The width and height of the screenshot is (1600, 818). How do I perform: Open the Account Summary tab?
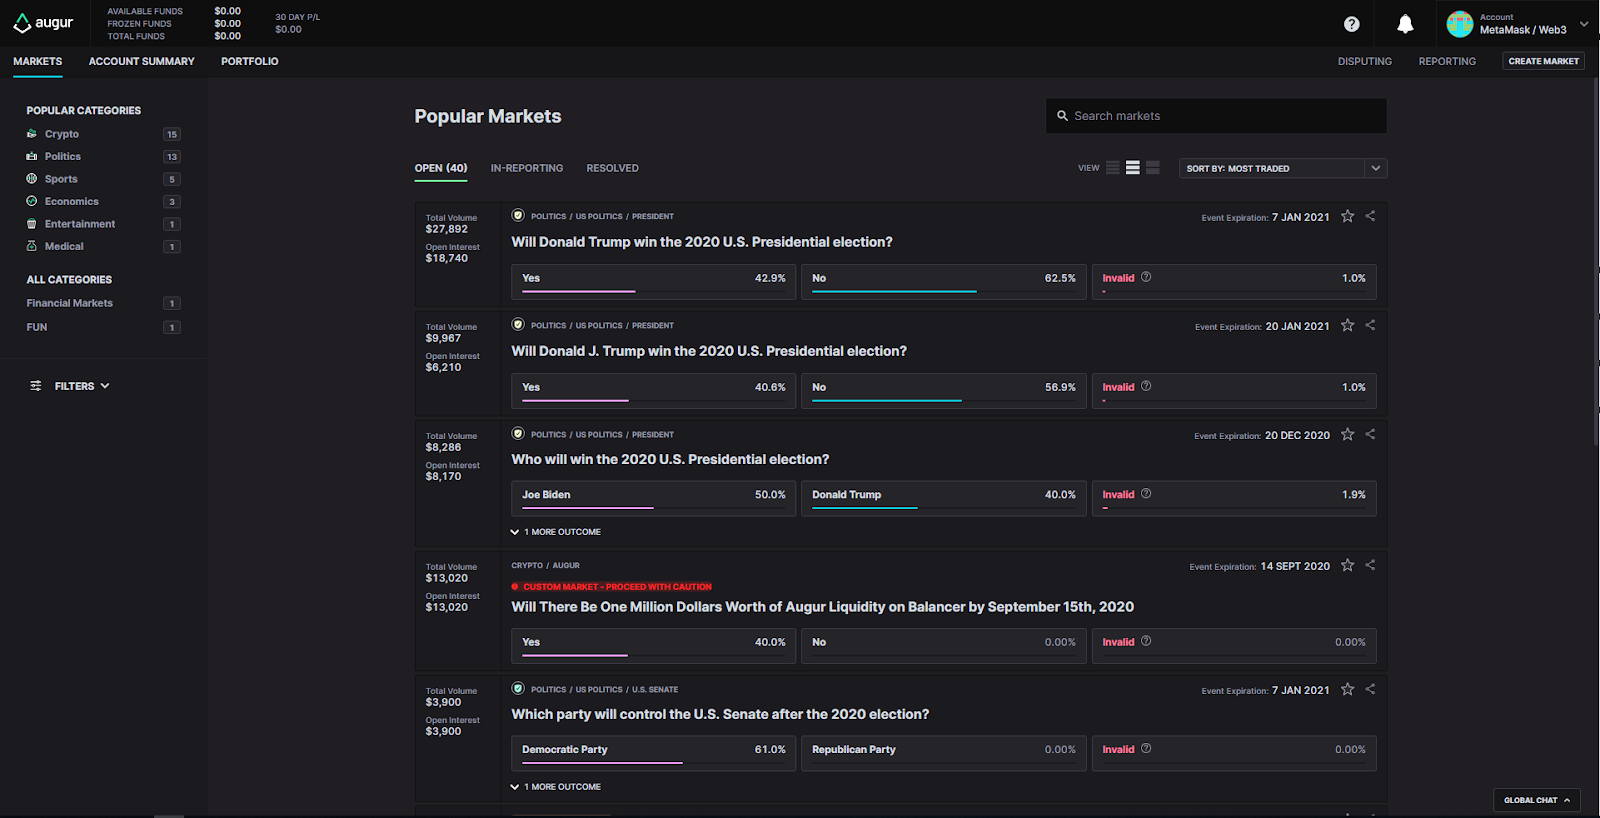[142, 62]
